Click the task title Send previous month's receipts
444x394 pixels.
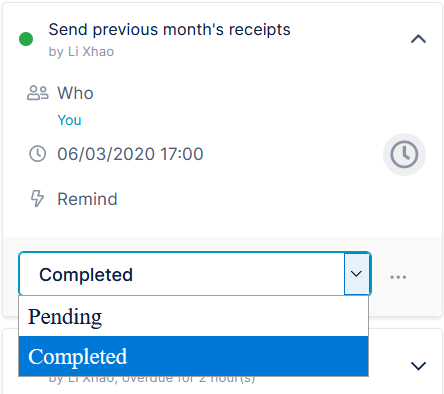coord(170,30)
